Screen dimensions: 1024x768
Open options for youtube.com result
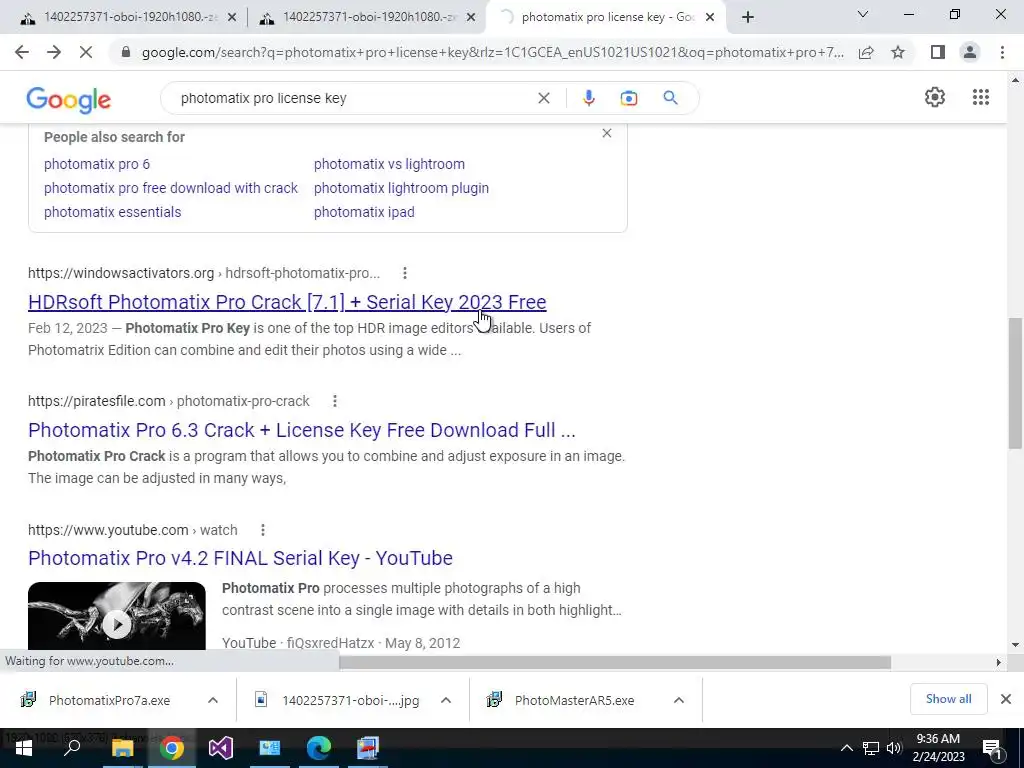tap(263, 530)
